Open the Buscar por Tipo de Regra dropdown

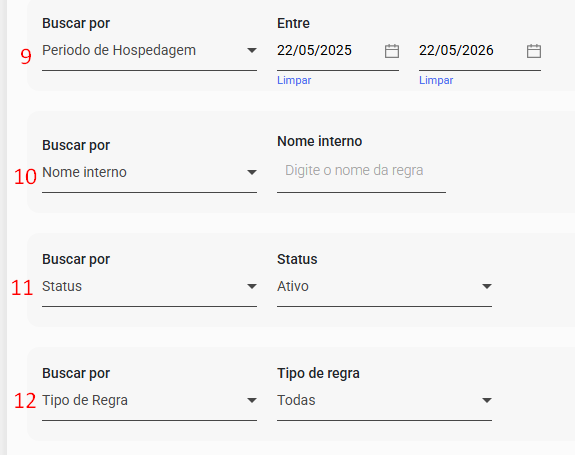point(149,401)
